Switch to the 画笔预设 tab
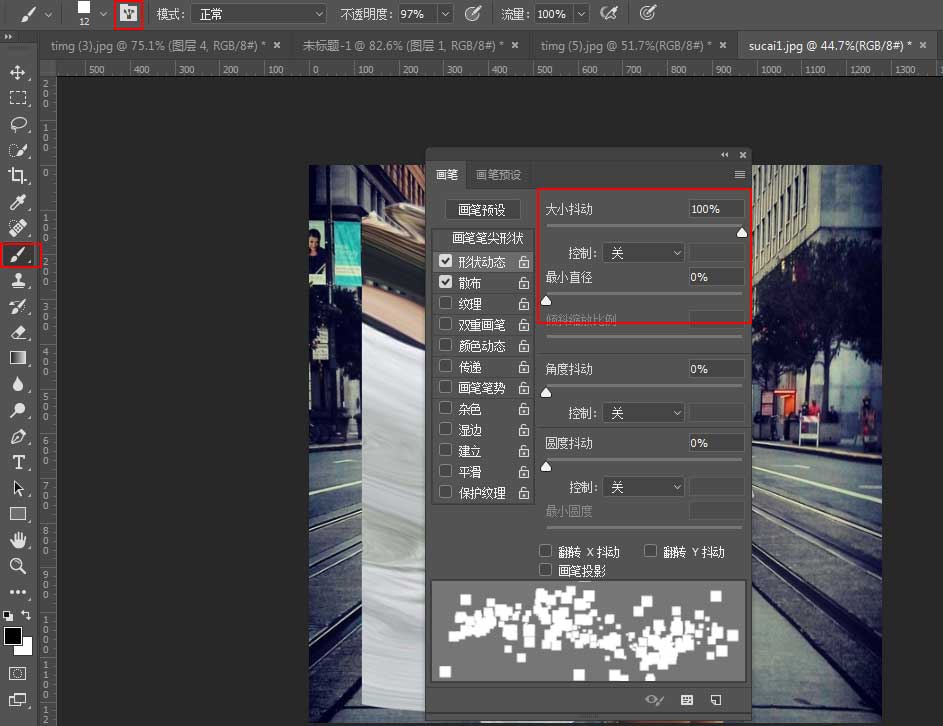 pos(497,175)
